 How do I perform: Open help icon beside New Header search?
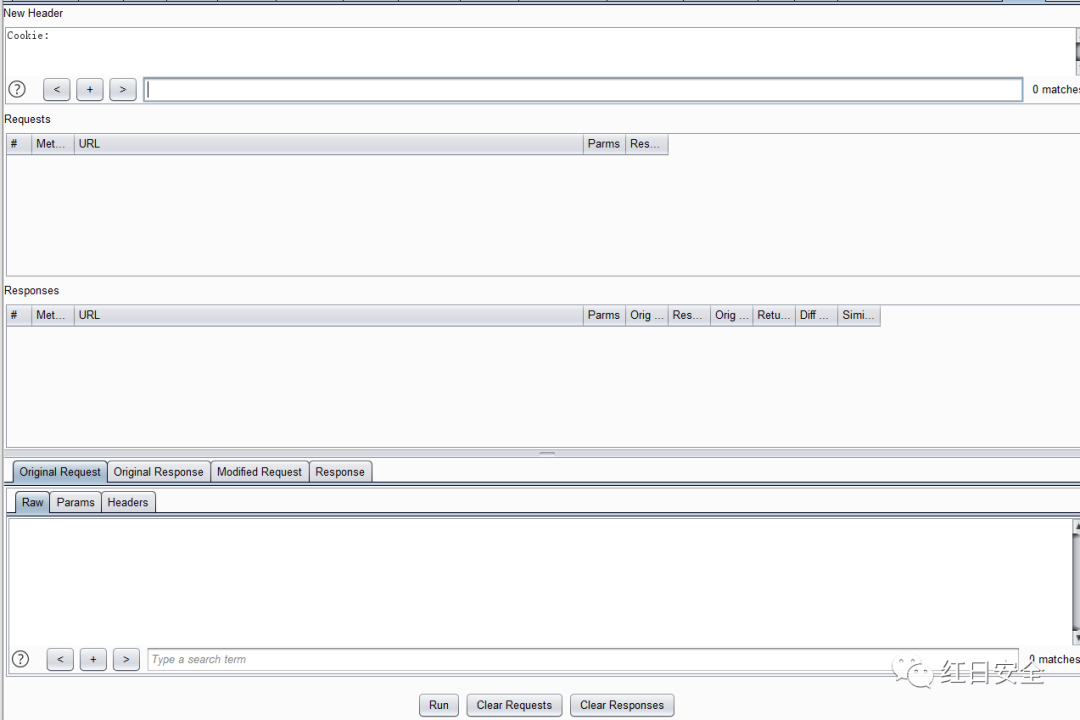tap(17, 90)
